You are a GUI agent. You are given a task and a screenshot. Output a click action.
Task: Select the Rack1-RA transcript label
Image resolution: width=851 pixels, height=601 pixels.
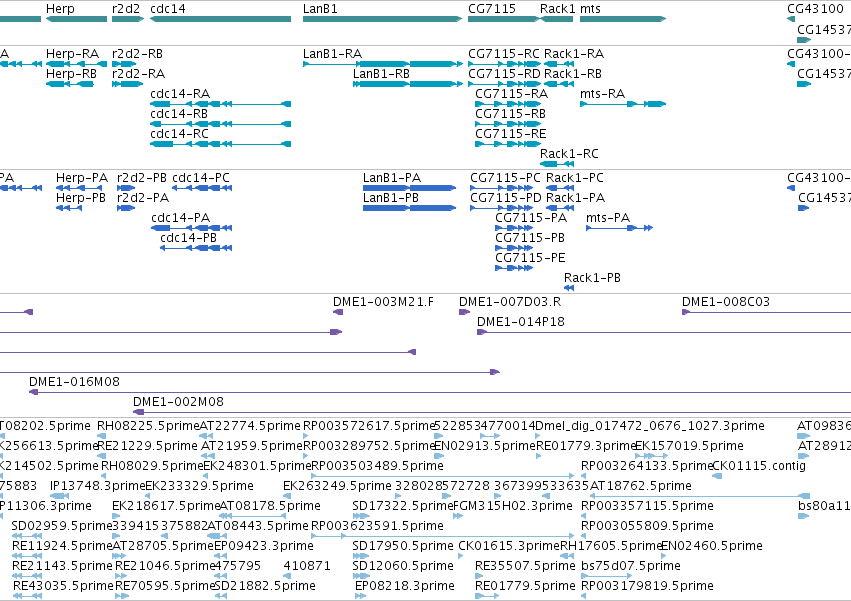(574, 54)
